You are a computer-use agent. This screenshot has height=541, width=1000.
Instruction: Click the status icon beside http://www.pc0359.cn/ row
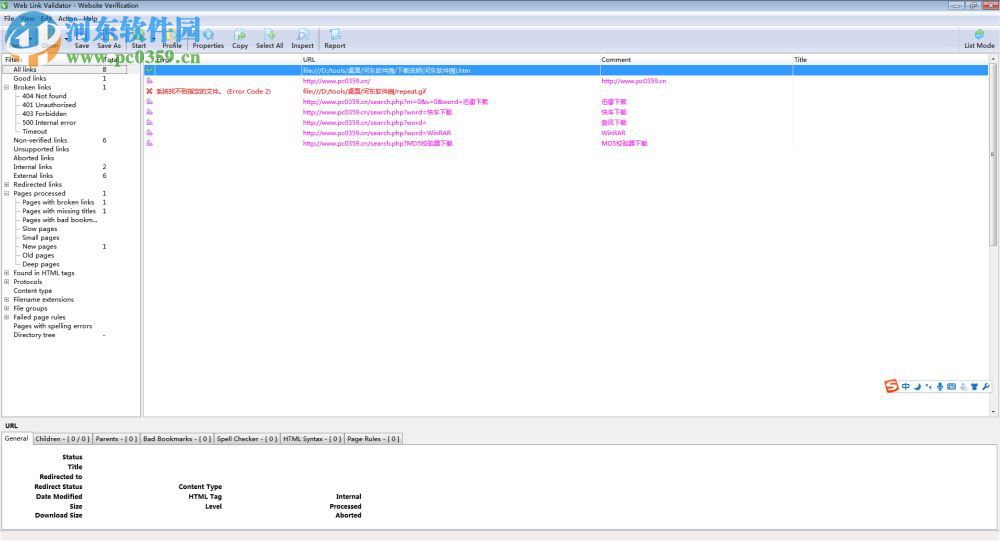[x=149, y=81]
